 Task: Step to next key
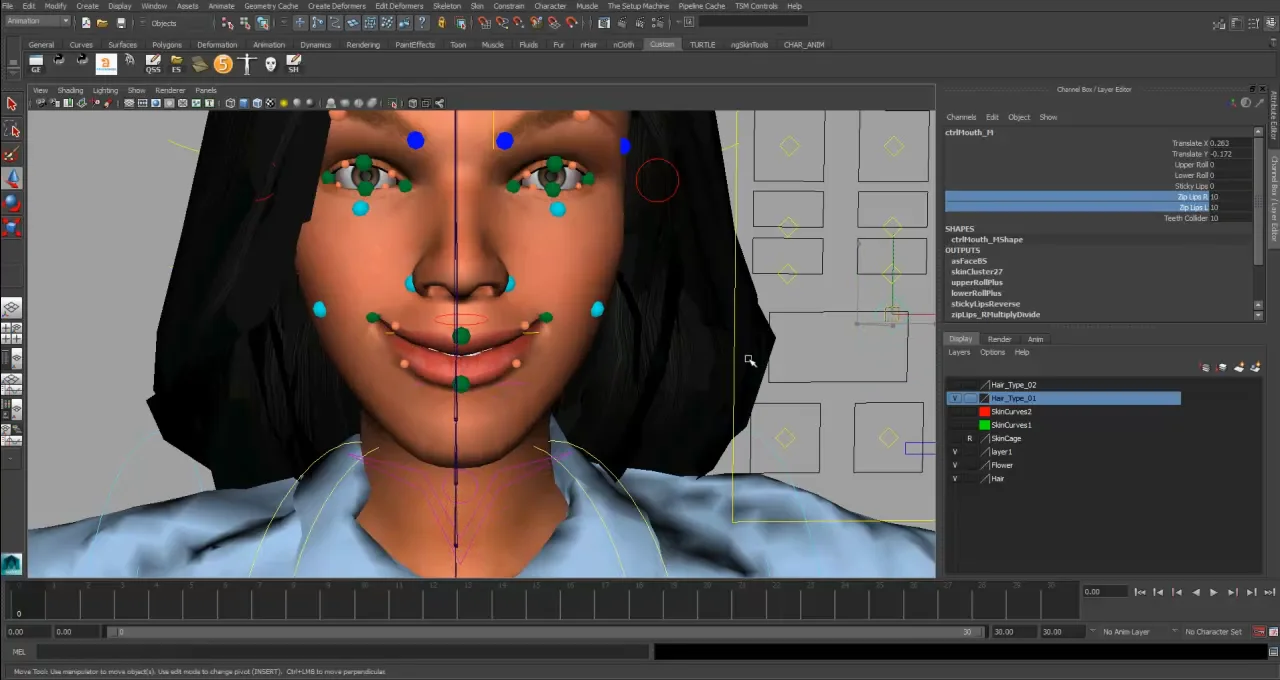point(1232,592)
